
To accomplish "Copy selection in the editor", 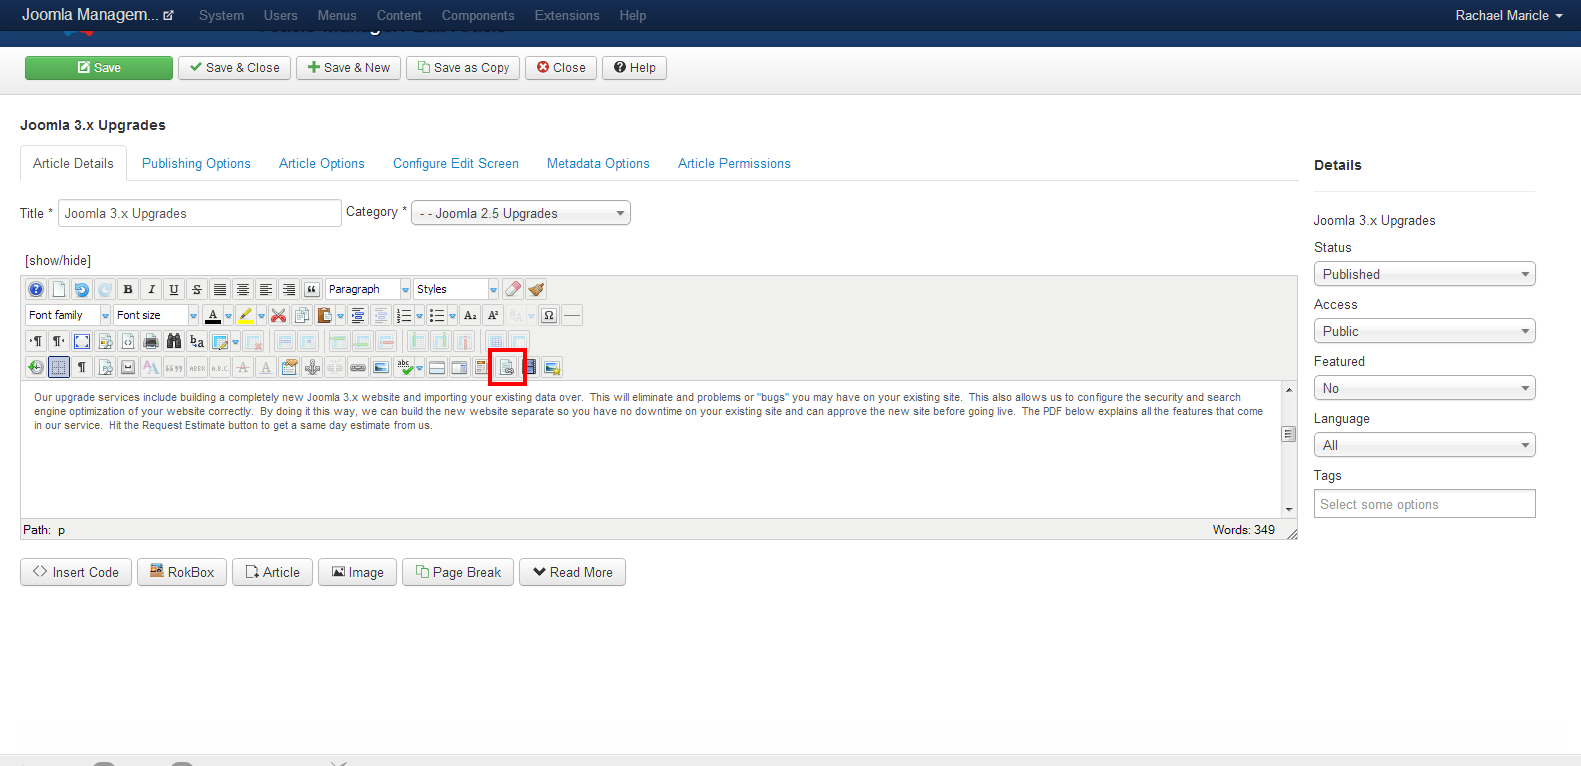I will [302, 315].
